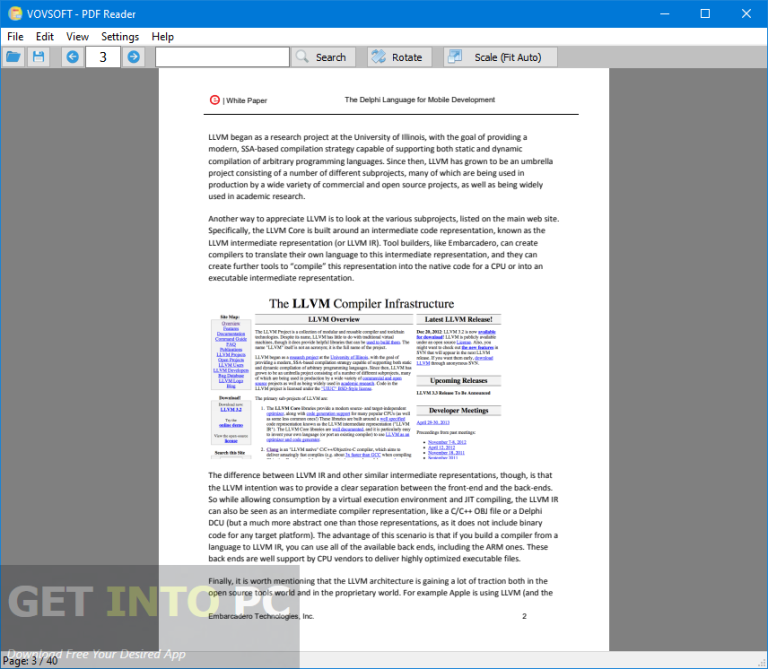Click the '| White Paper' header text
The width and height of the screenshot is (768, 669).
tap(245, 100)
